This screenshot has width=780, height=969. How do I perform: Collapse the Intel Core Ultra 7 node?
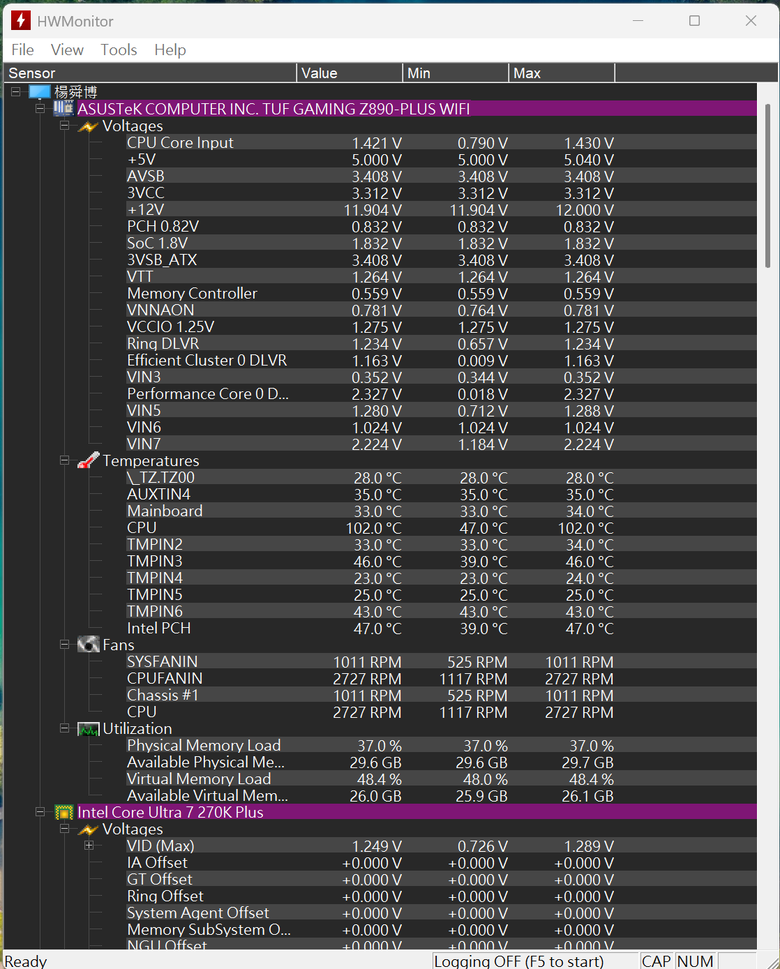click(40, 812)
